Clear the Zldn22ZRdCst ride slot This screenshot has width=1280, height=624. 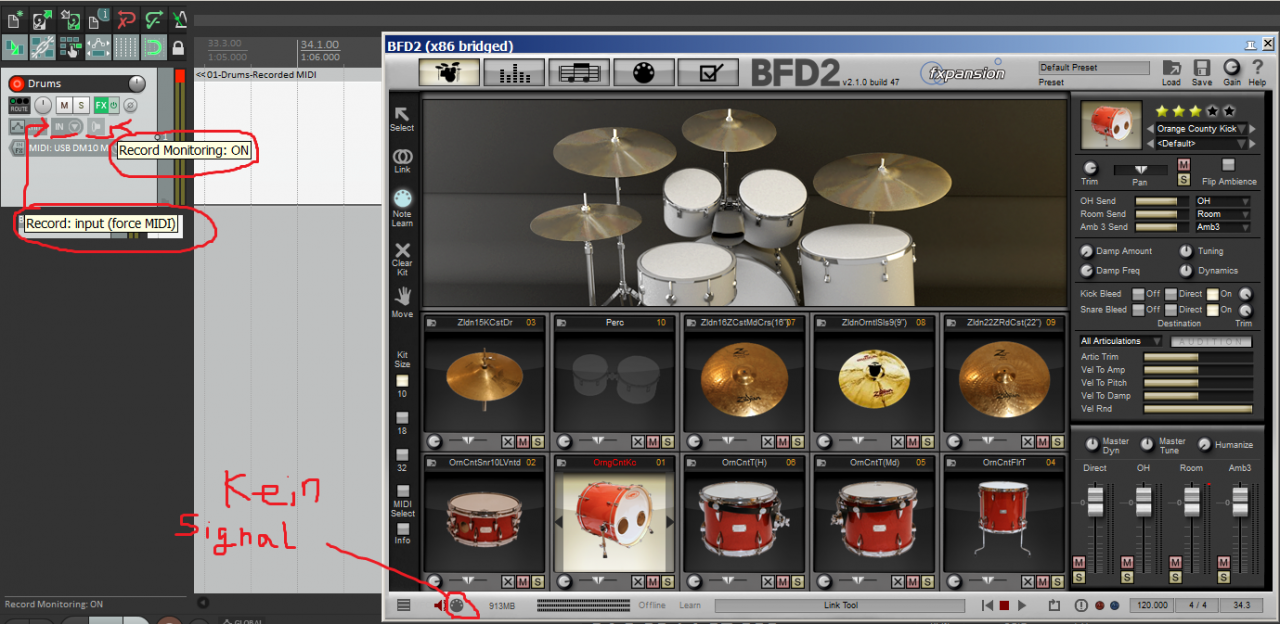[1026, 441]
